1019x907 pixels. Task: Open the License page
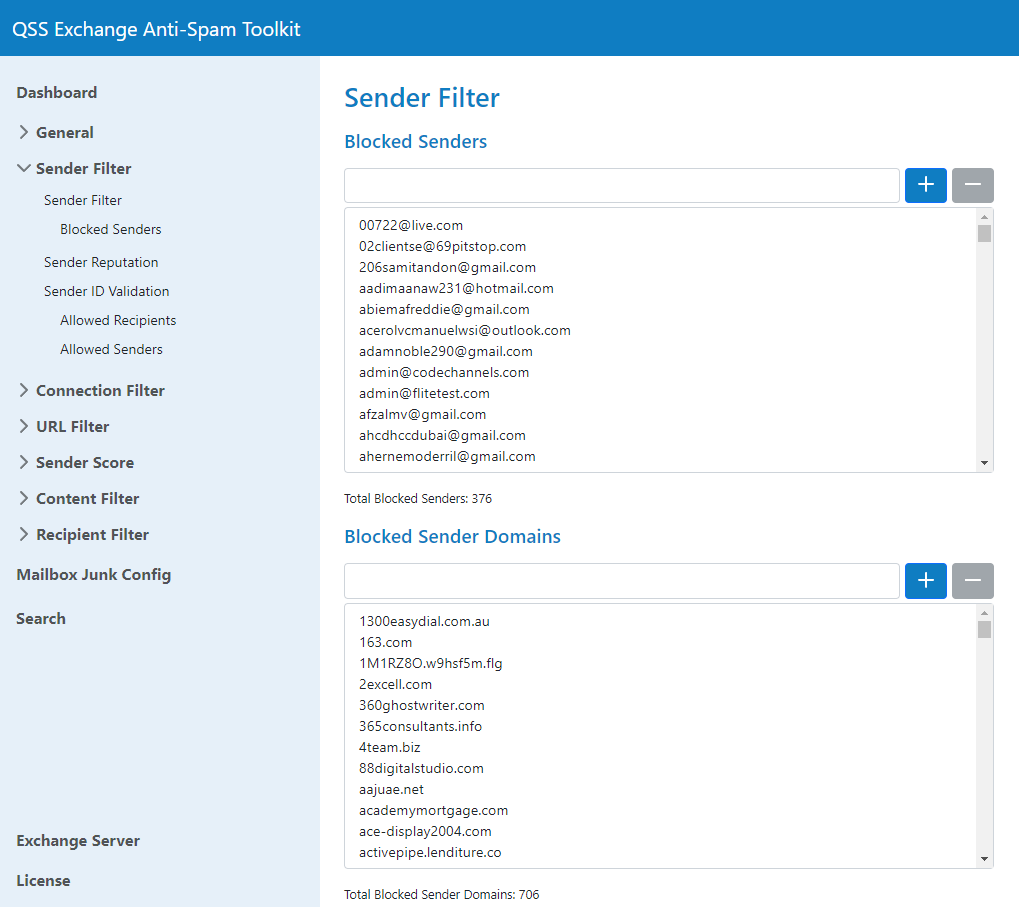click(x=43, y=880)
